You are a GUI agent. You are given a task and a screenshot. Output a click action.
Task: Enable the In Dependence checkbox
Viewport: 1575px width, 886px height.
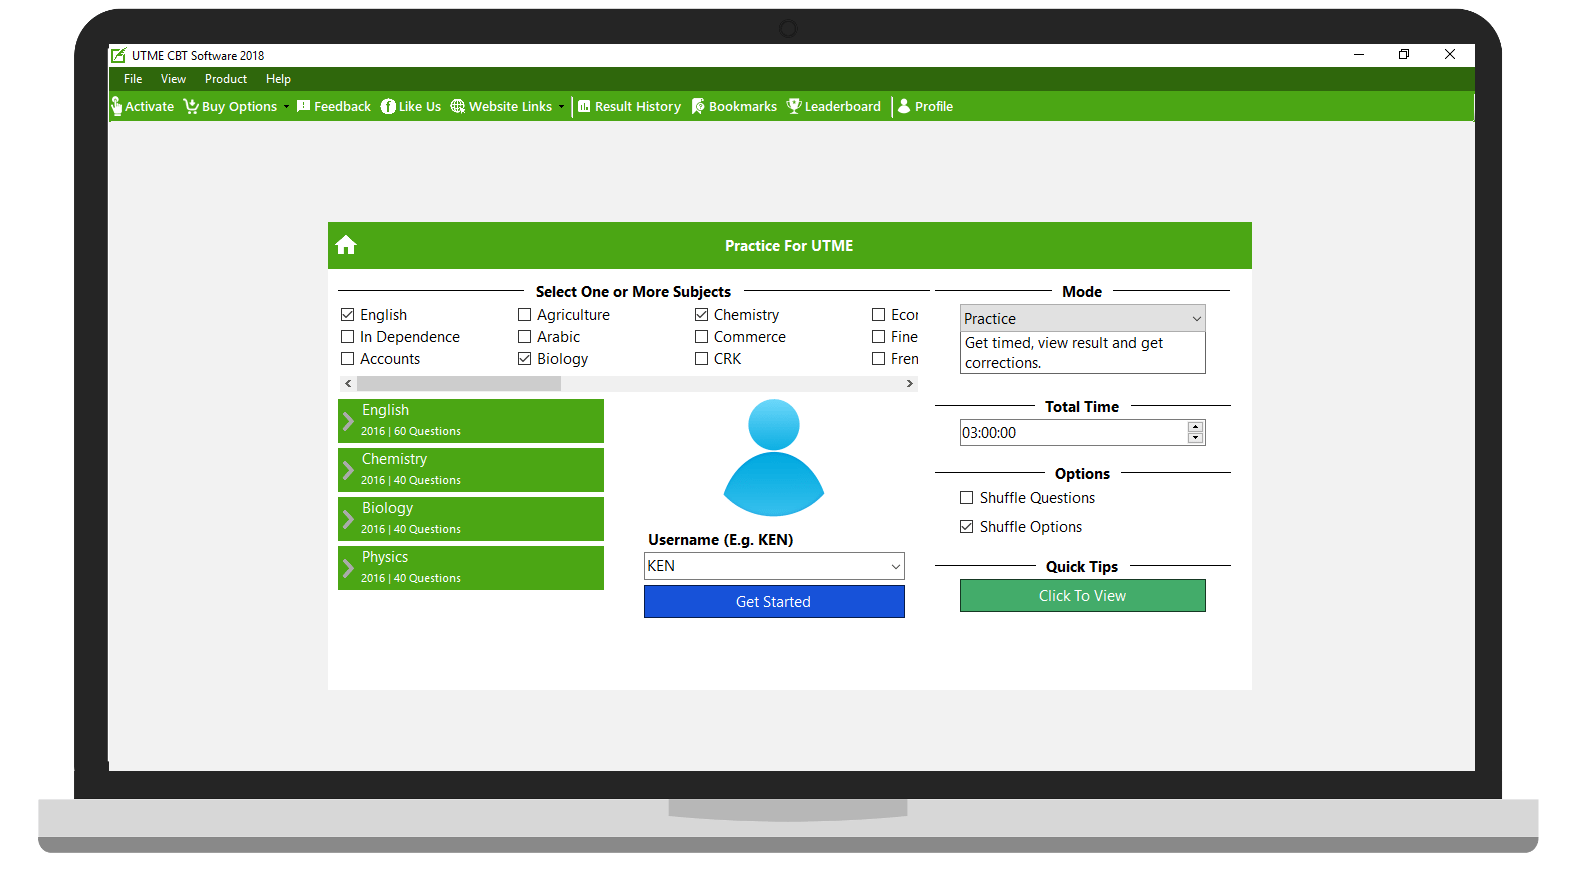pos(348,337)
